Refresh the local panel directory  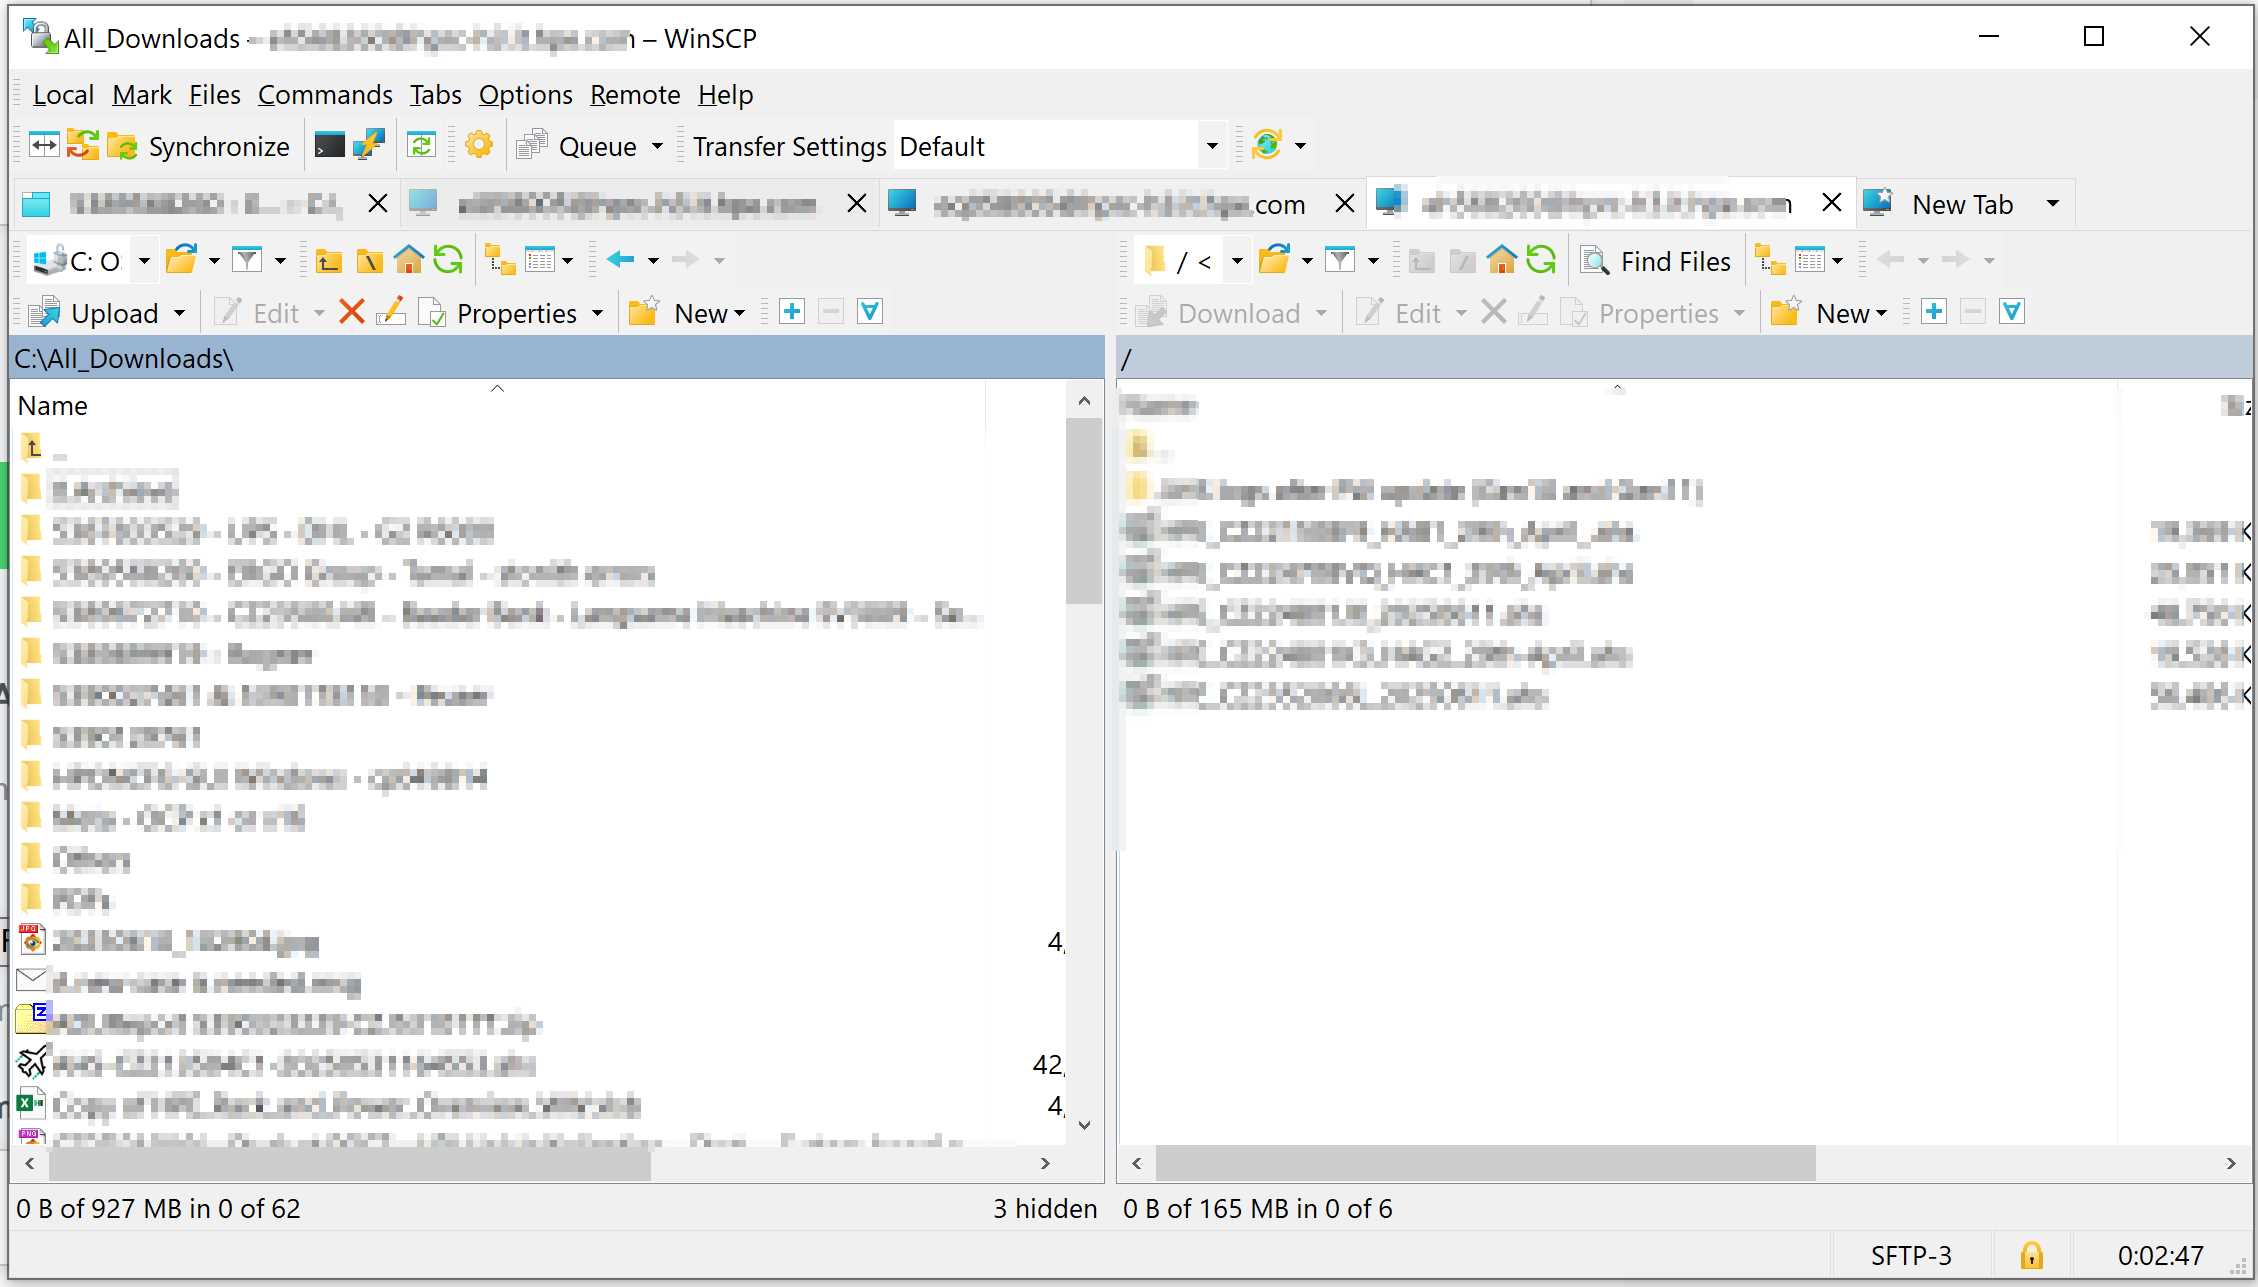(448, 261)
